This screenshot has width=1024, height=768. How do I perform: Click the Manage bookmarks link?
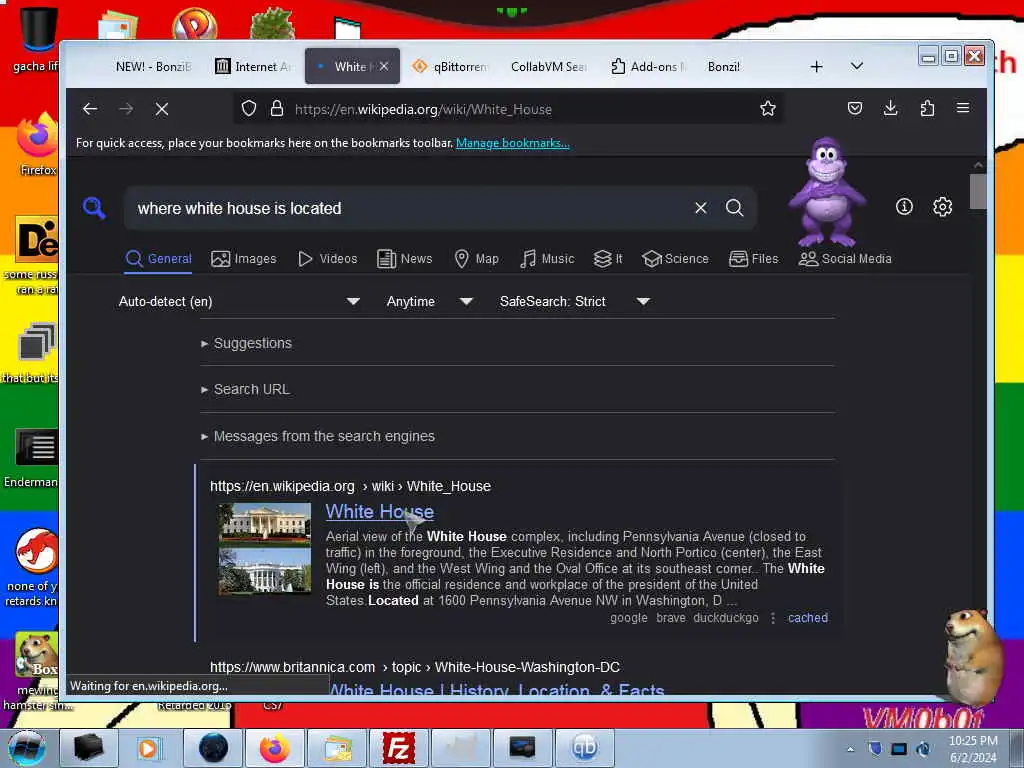tap(513, 143)
